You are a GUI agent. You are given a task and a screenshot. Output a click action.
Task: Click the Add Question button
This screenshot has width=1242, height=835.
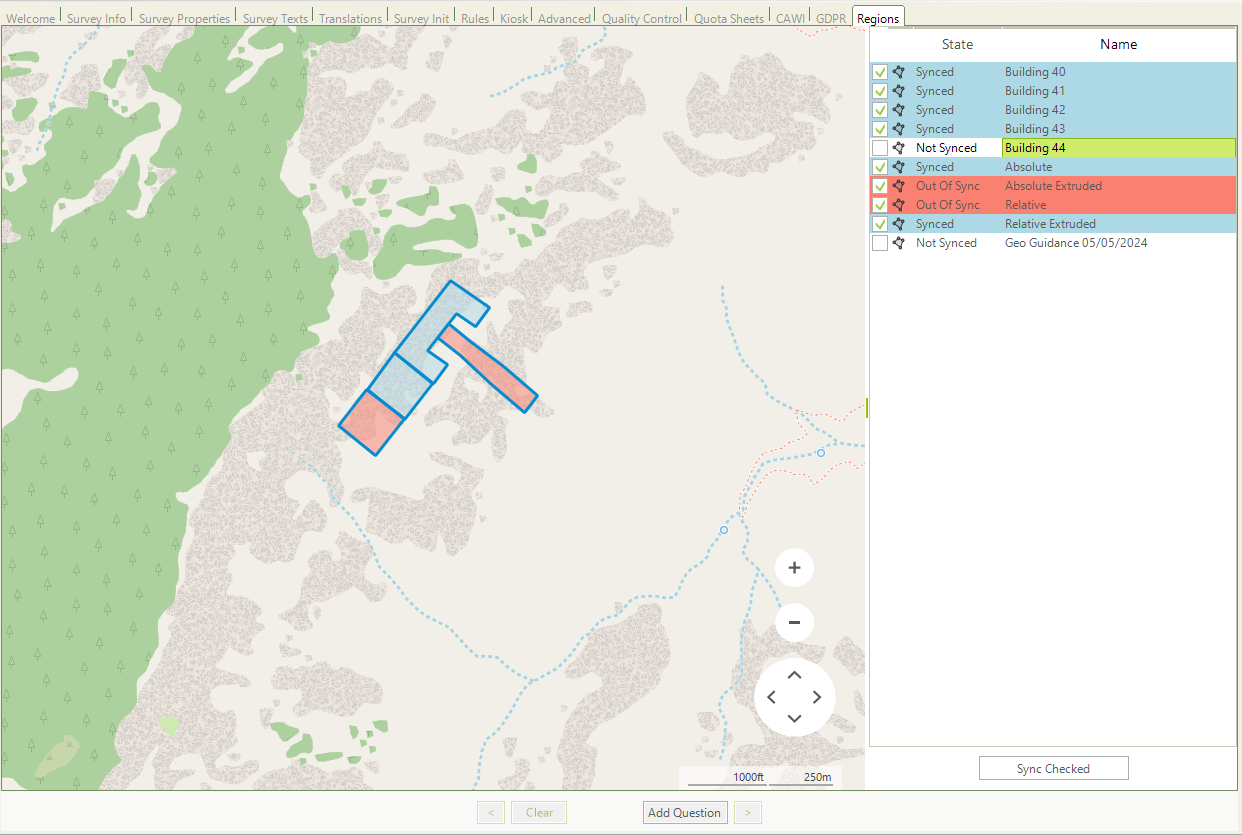(x=684, y=812)
